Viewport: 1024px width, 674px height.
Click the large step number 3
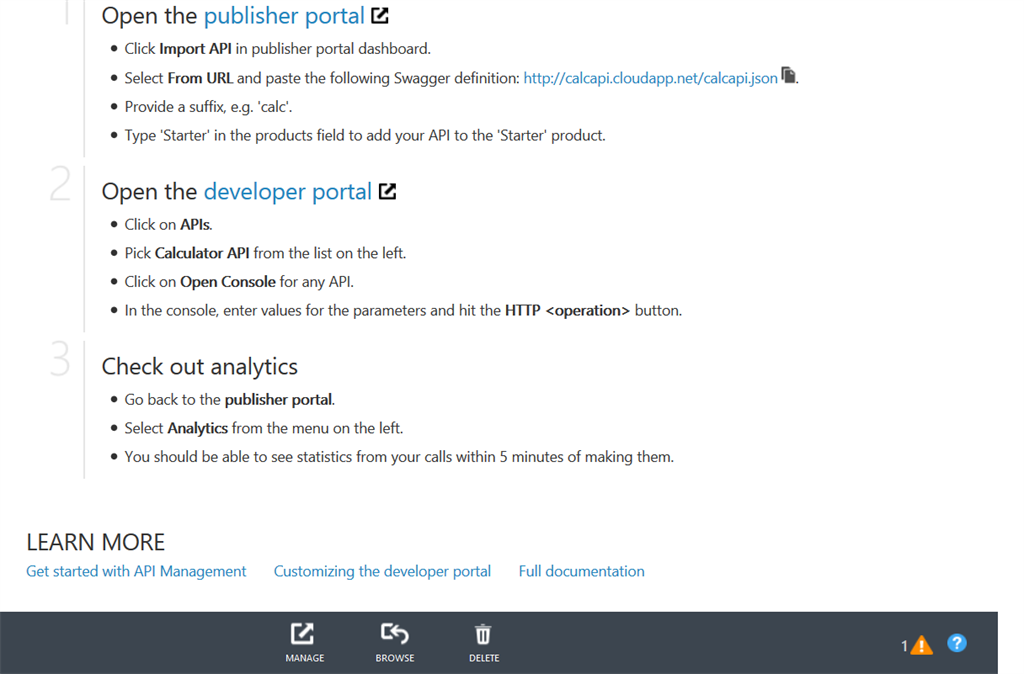point(60,361)
